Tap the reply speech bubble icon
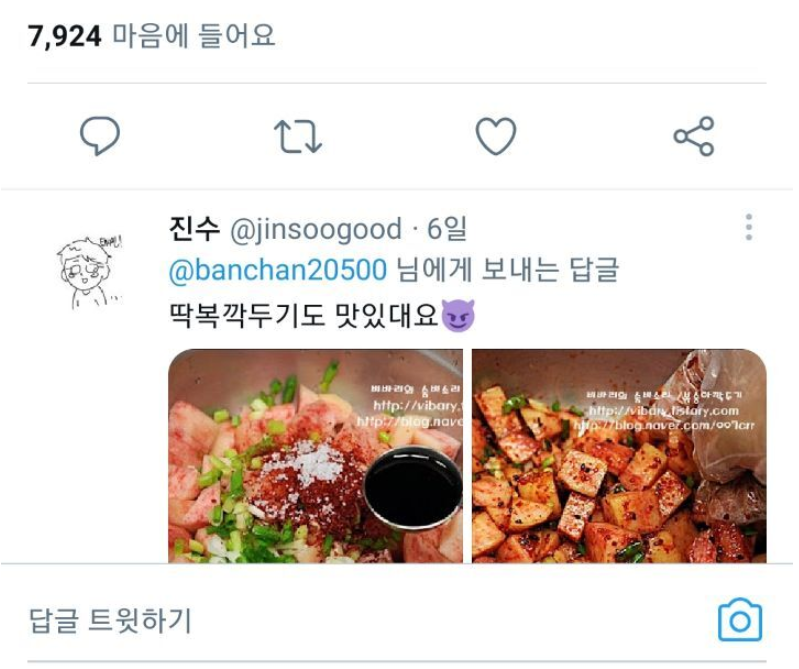This screenshot has width=799, height=669. pos(100,136)
